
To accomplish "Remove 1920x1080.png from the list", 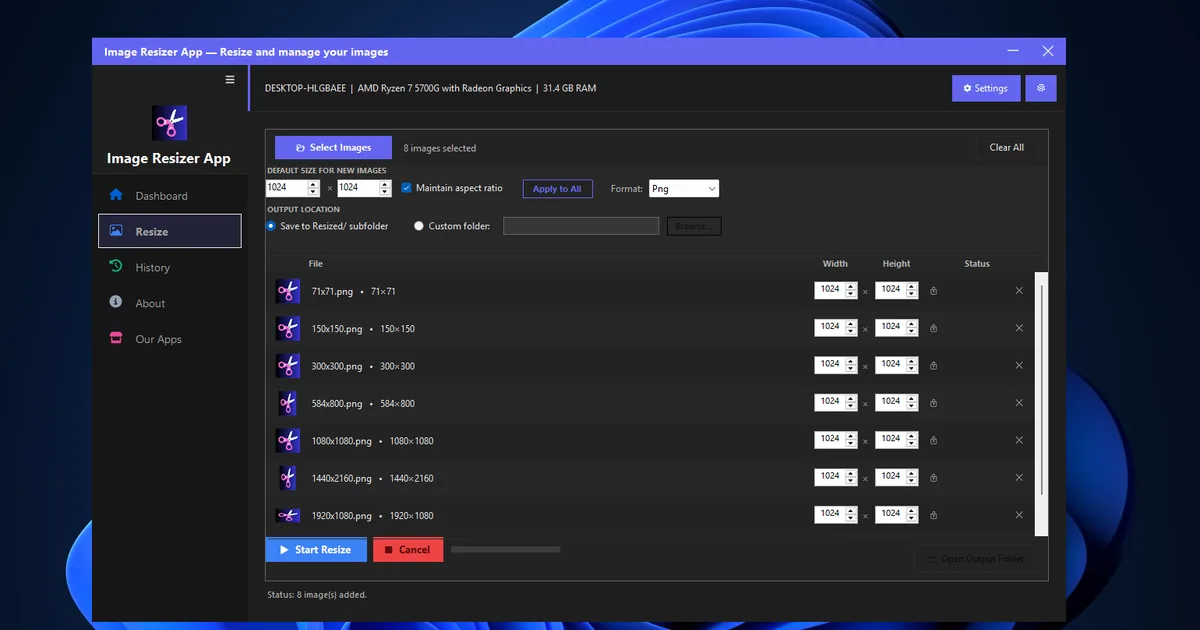I will (x=1019, y=515).
